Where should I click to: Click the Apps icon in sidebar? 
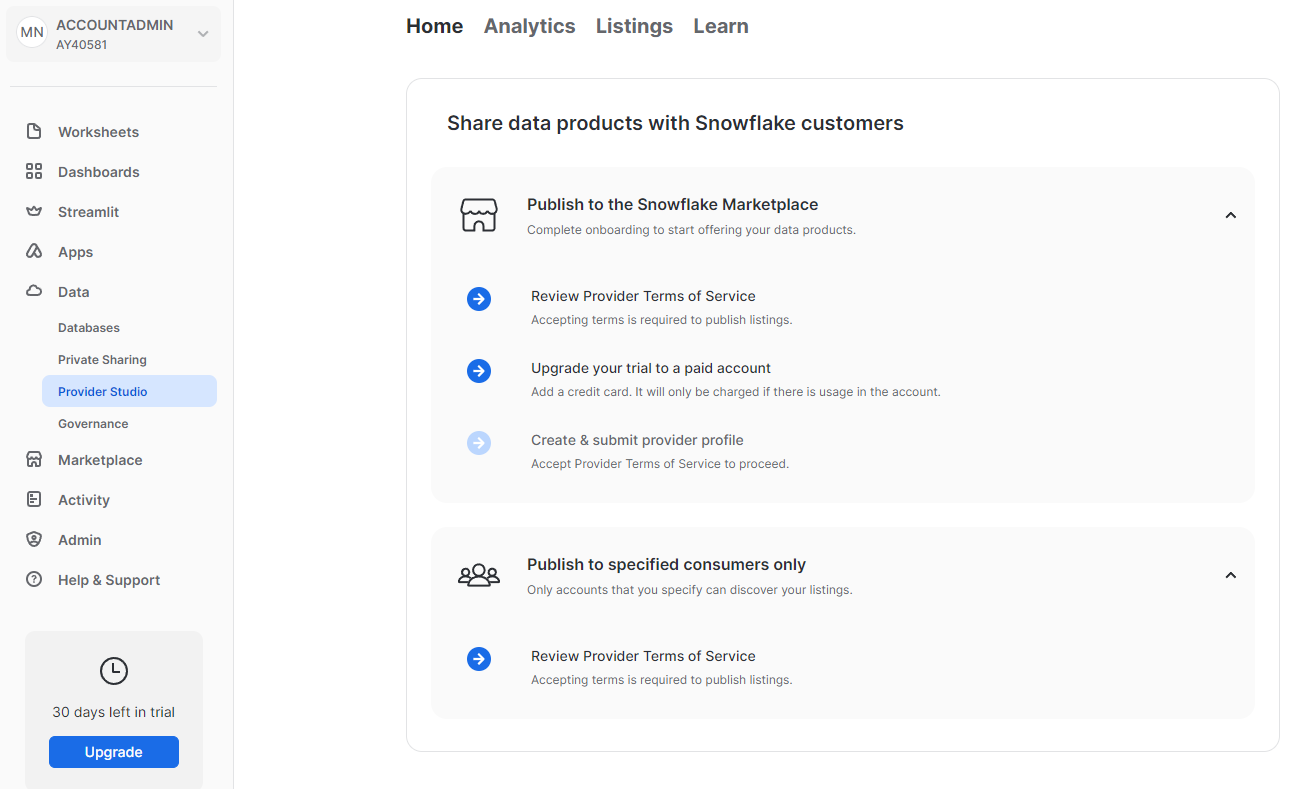(34, 252)
